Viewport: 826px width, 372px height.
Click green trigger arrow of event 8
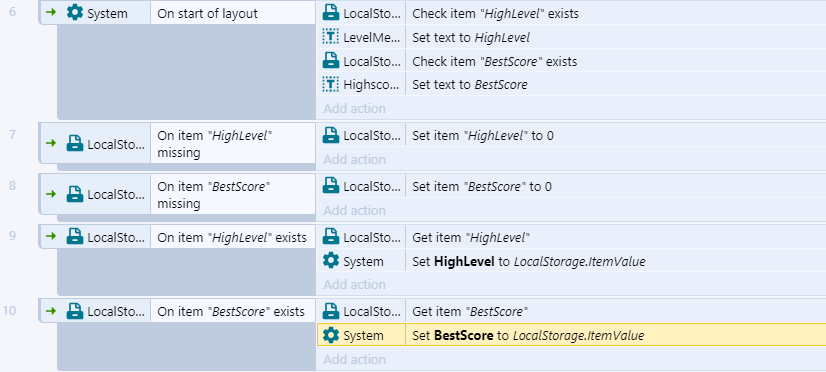click(x=51, y=194)
